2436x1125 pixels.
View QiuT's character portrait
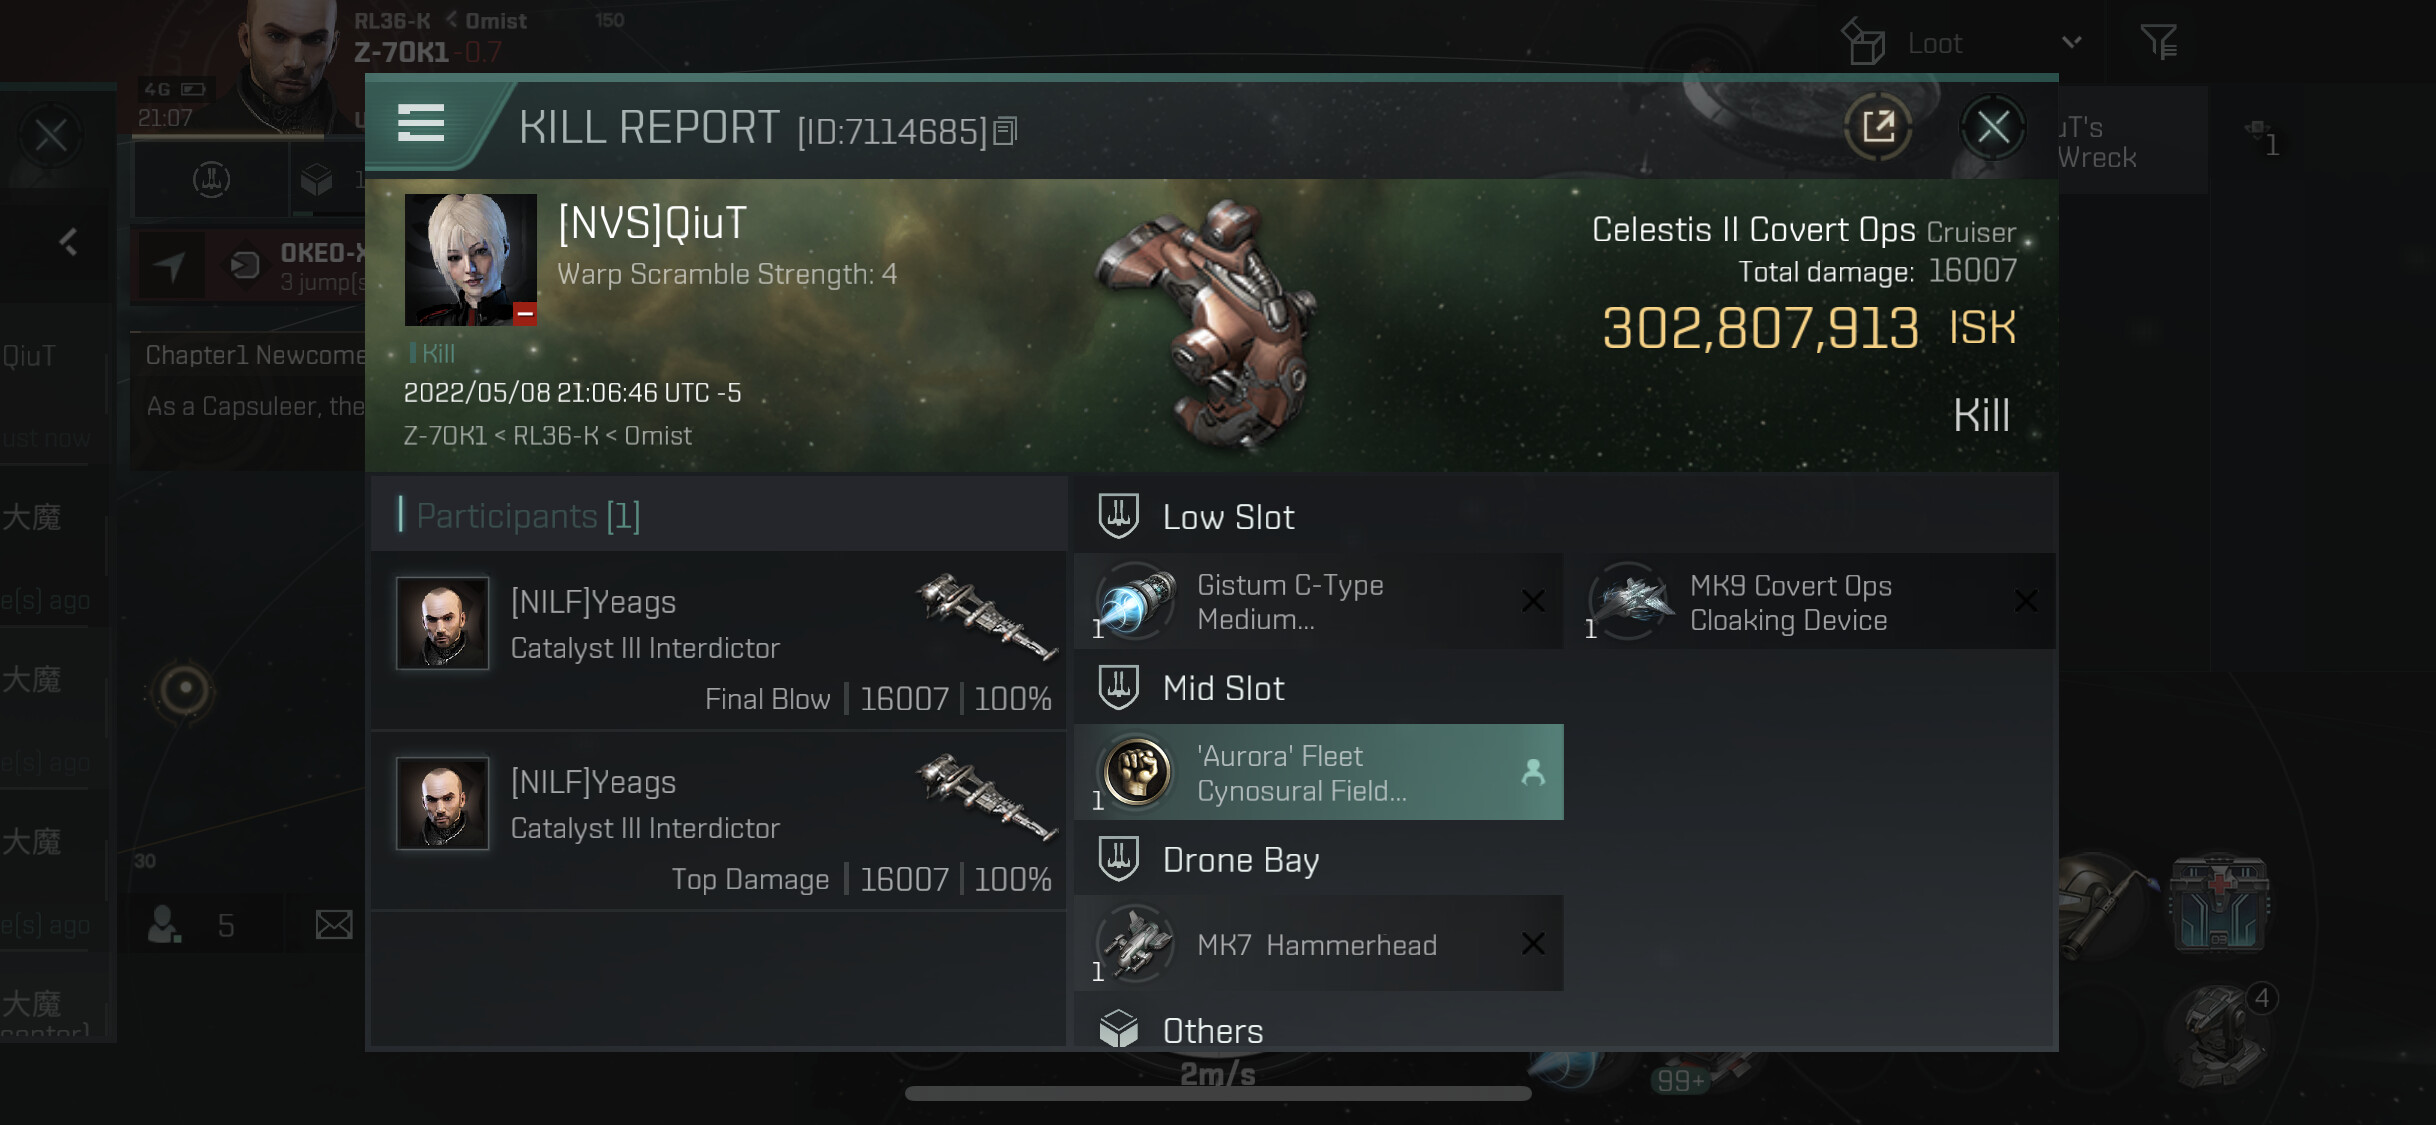coord(470,260)
